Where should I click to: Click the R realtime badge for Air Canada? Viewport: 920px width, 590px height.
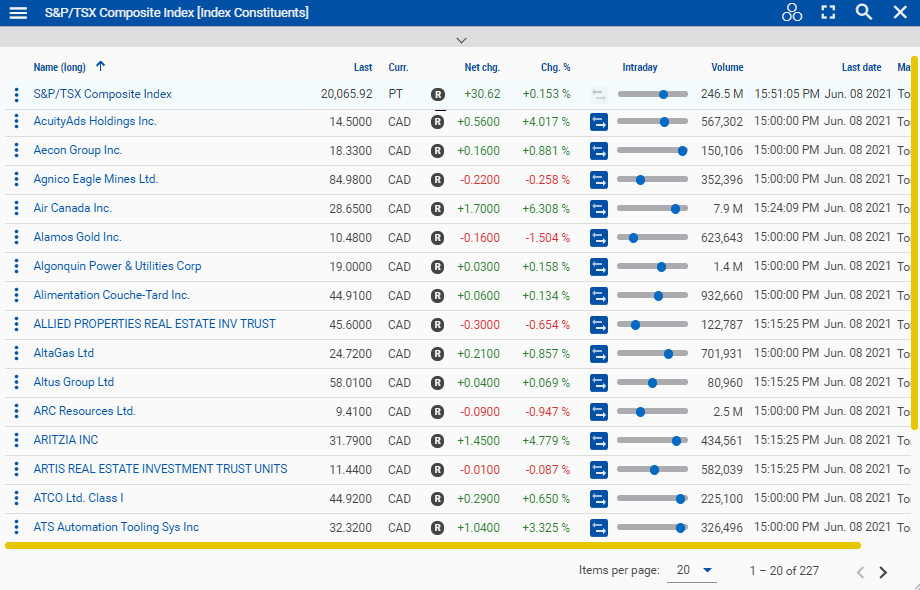click(437, 209)
